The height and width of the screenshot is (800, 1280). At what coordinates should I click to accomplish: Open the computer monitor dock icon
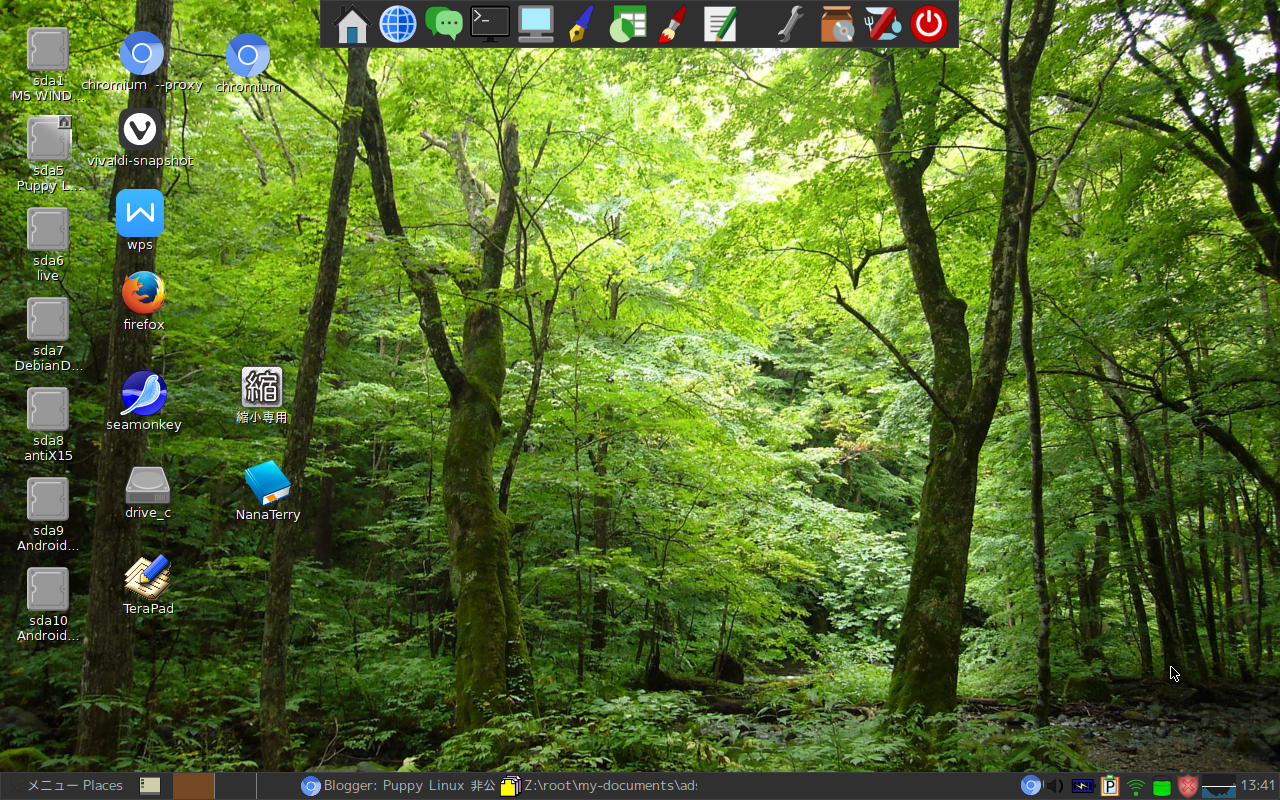tap(536, 24)
